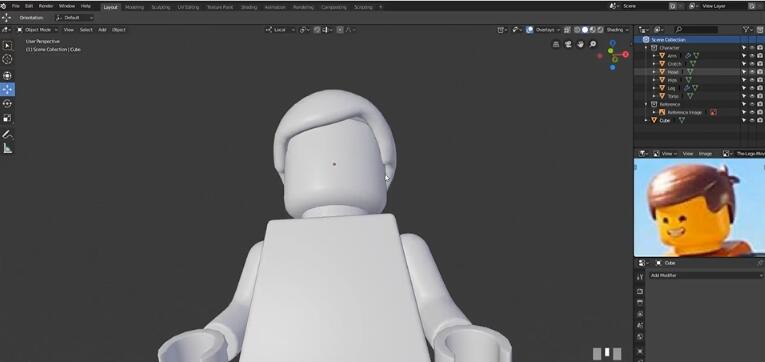Select the Select Box tool

point(7,45)
